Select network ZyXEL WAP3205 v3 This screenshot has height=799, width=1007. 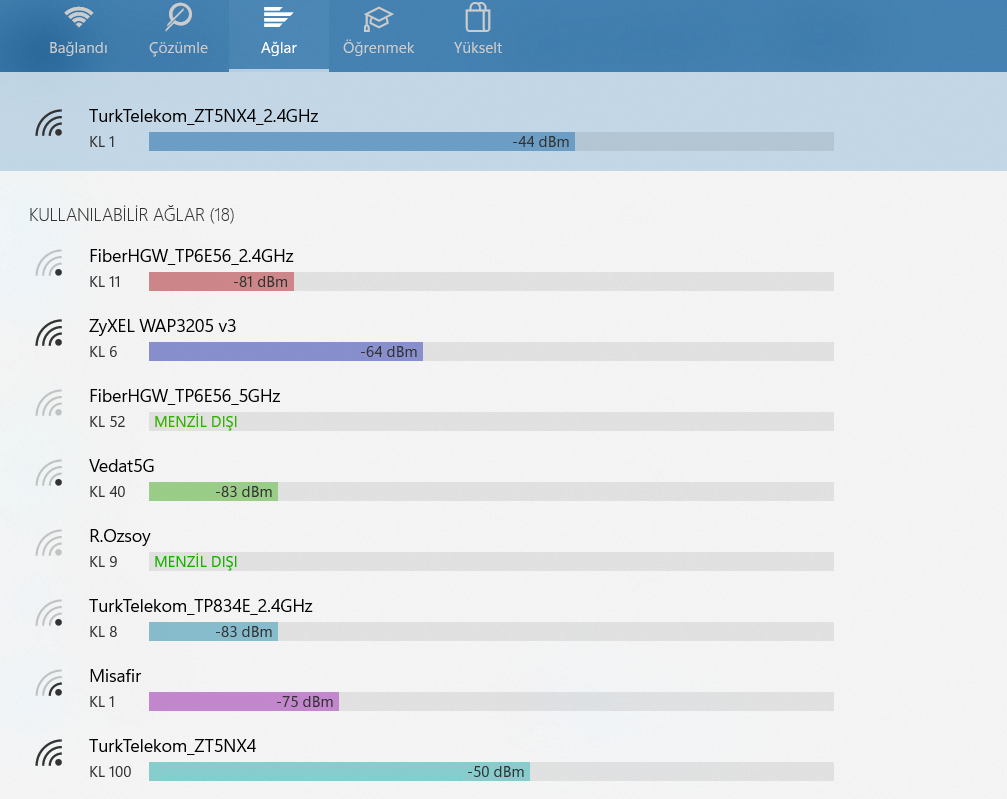[x=162, y=326]
